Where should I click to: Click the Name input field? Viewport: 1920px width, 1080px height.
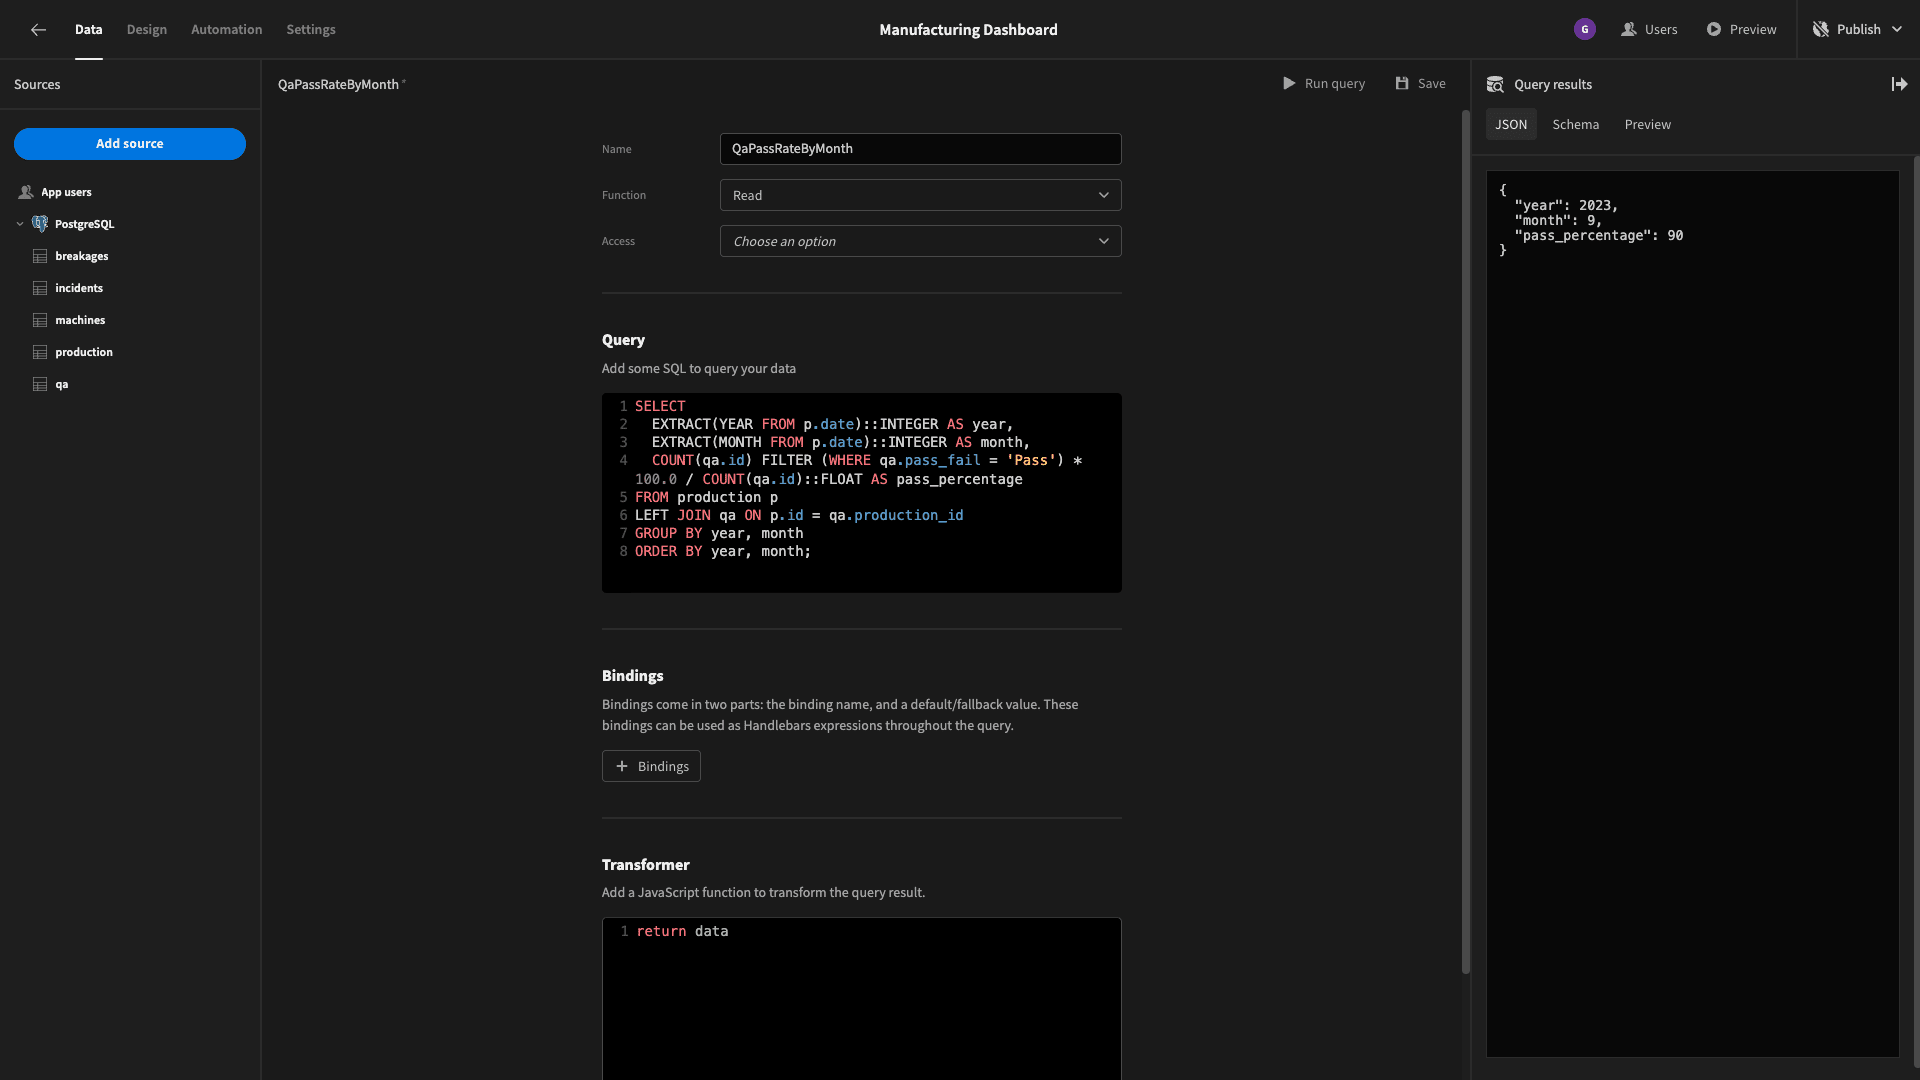coord(920,149)
